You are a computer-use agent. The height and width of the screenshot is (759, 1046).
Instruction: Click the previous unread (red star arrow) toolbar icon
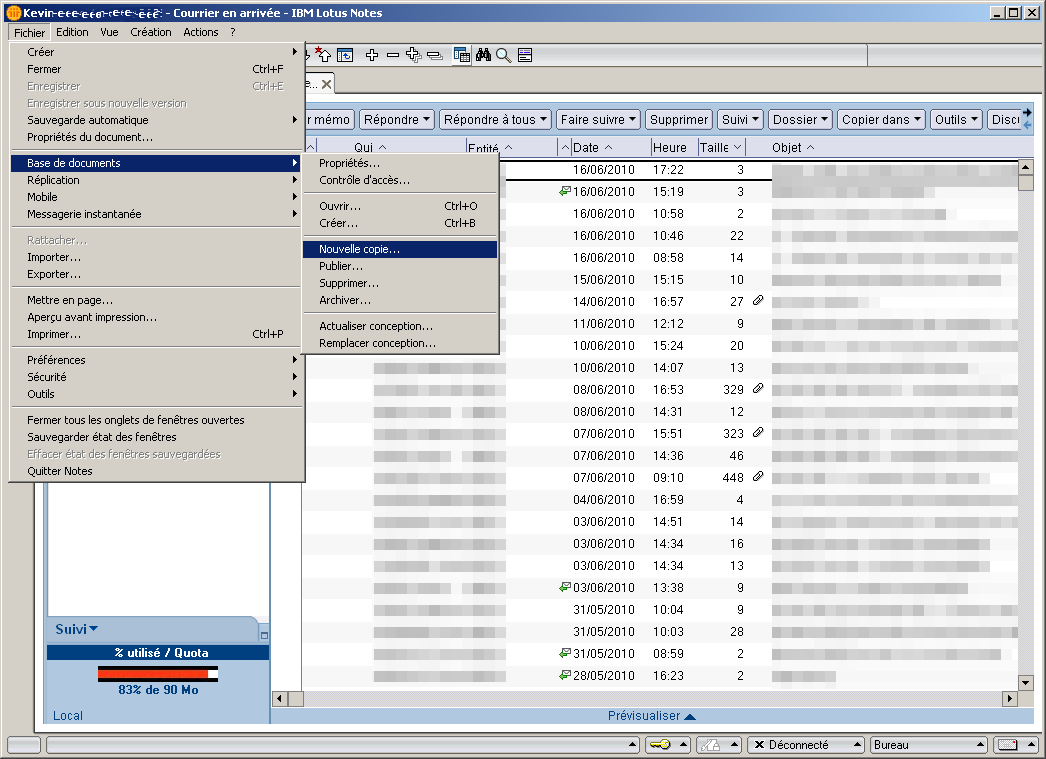pos(323,55)
